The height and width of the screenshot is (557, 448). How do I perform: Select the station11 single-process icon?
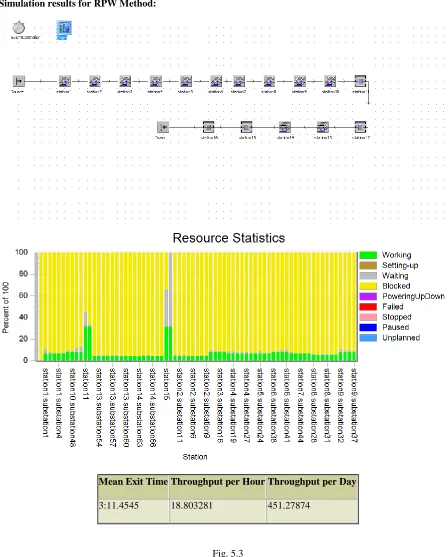coord(360,81)
